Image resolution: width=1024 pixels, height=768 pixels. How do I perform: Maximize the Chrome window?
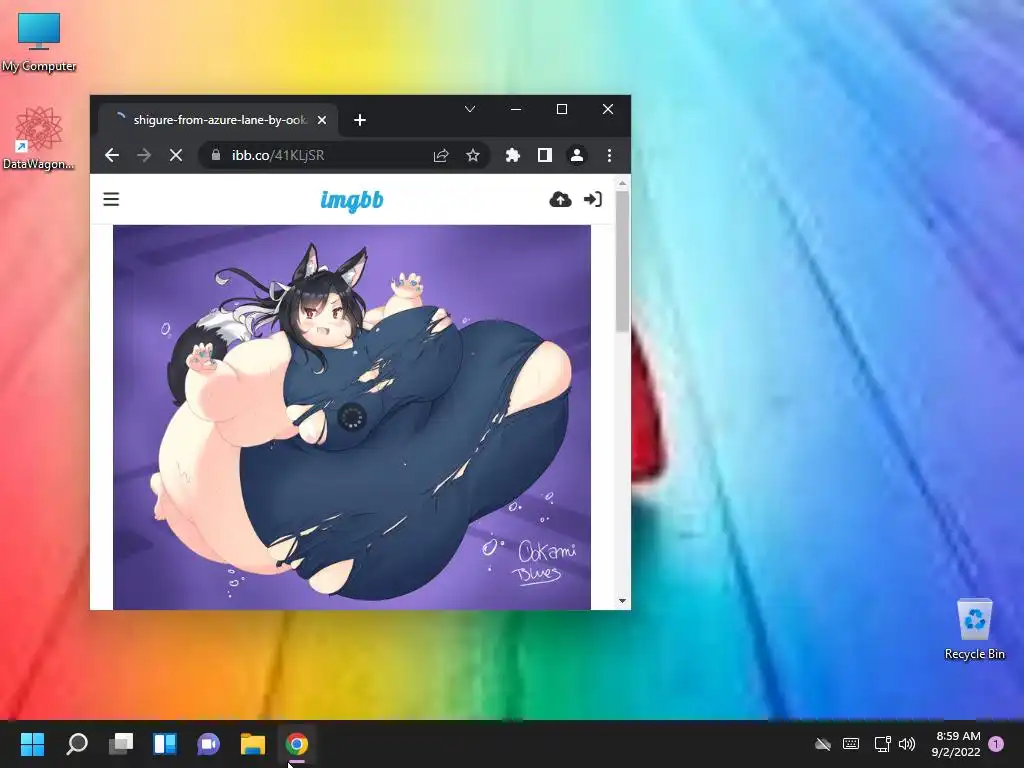coord(562,109)
